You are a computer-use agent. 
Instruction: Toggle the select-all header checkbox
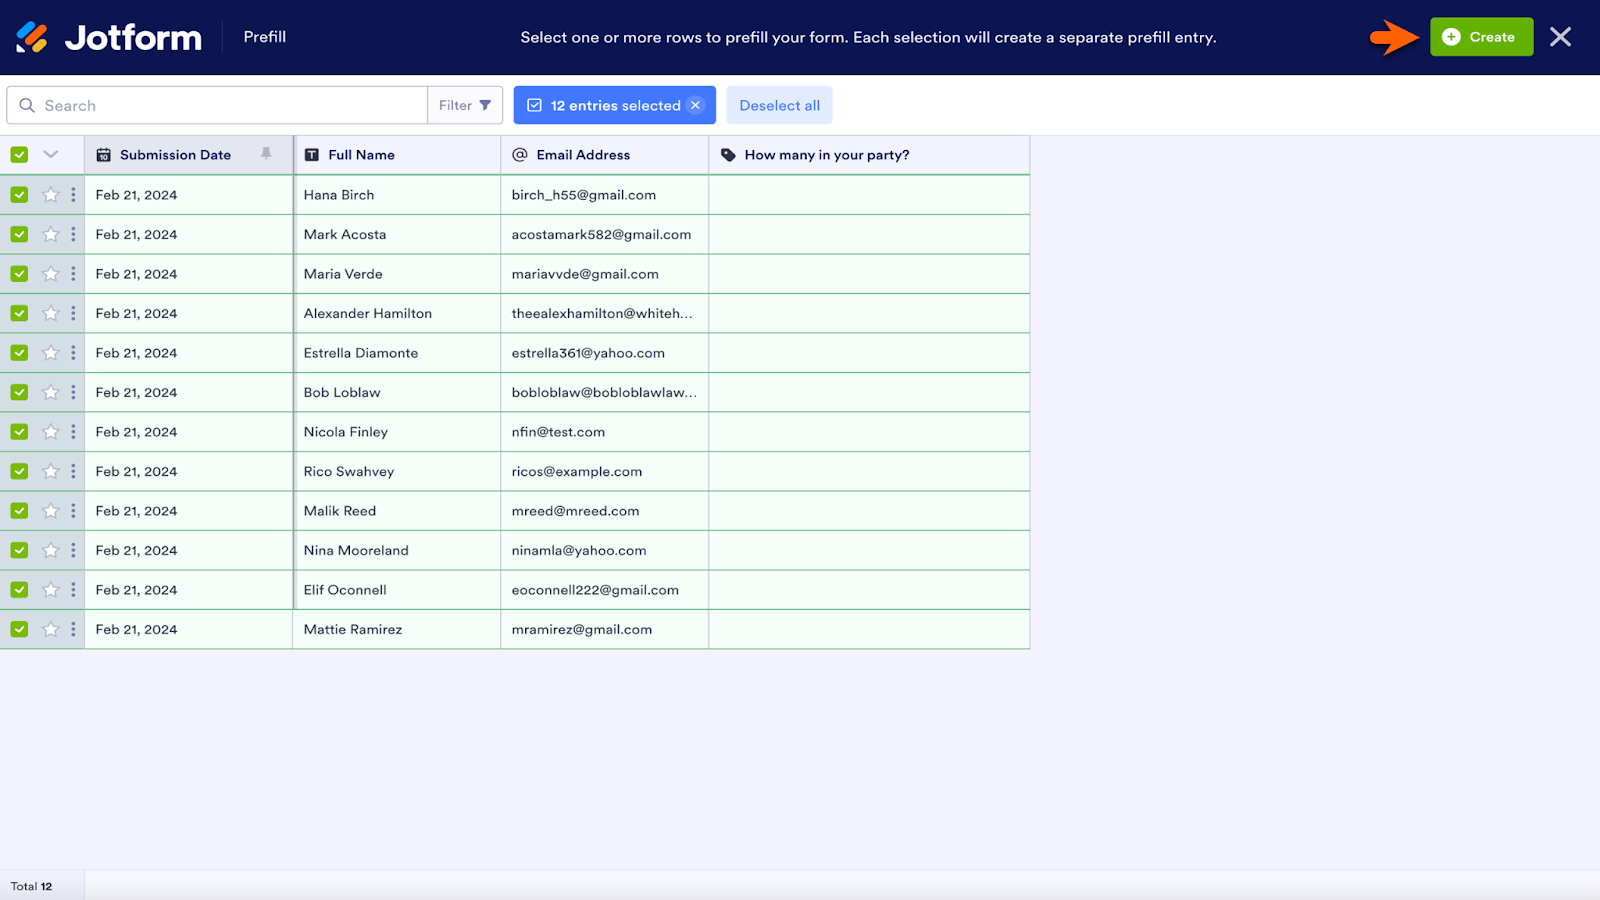coord(19,155)
